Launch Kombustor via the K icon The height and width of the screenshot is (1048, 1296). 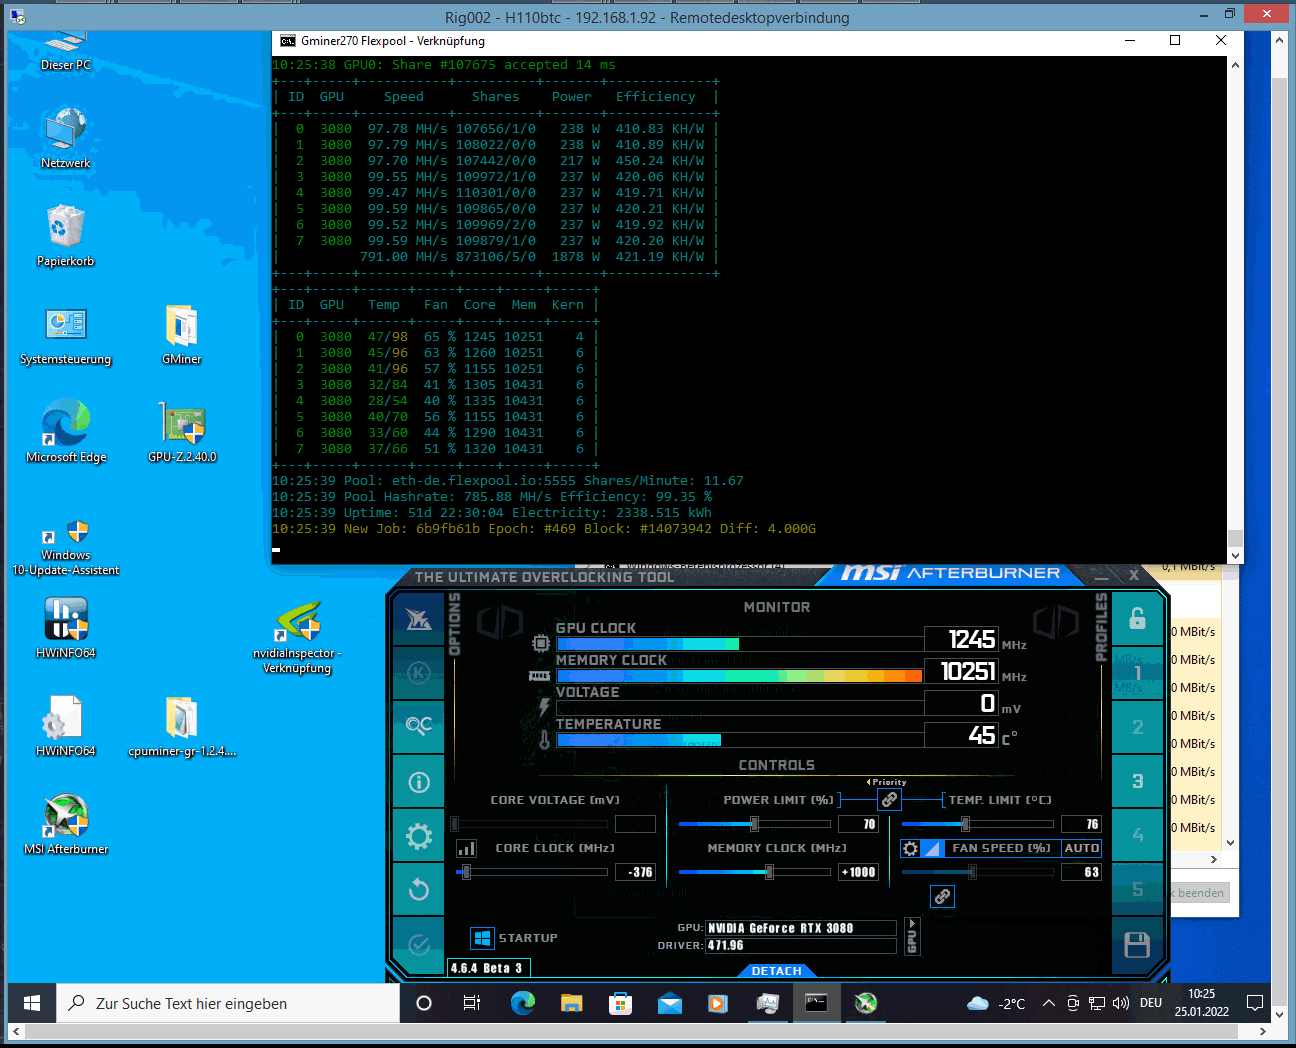419,673
